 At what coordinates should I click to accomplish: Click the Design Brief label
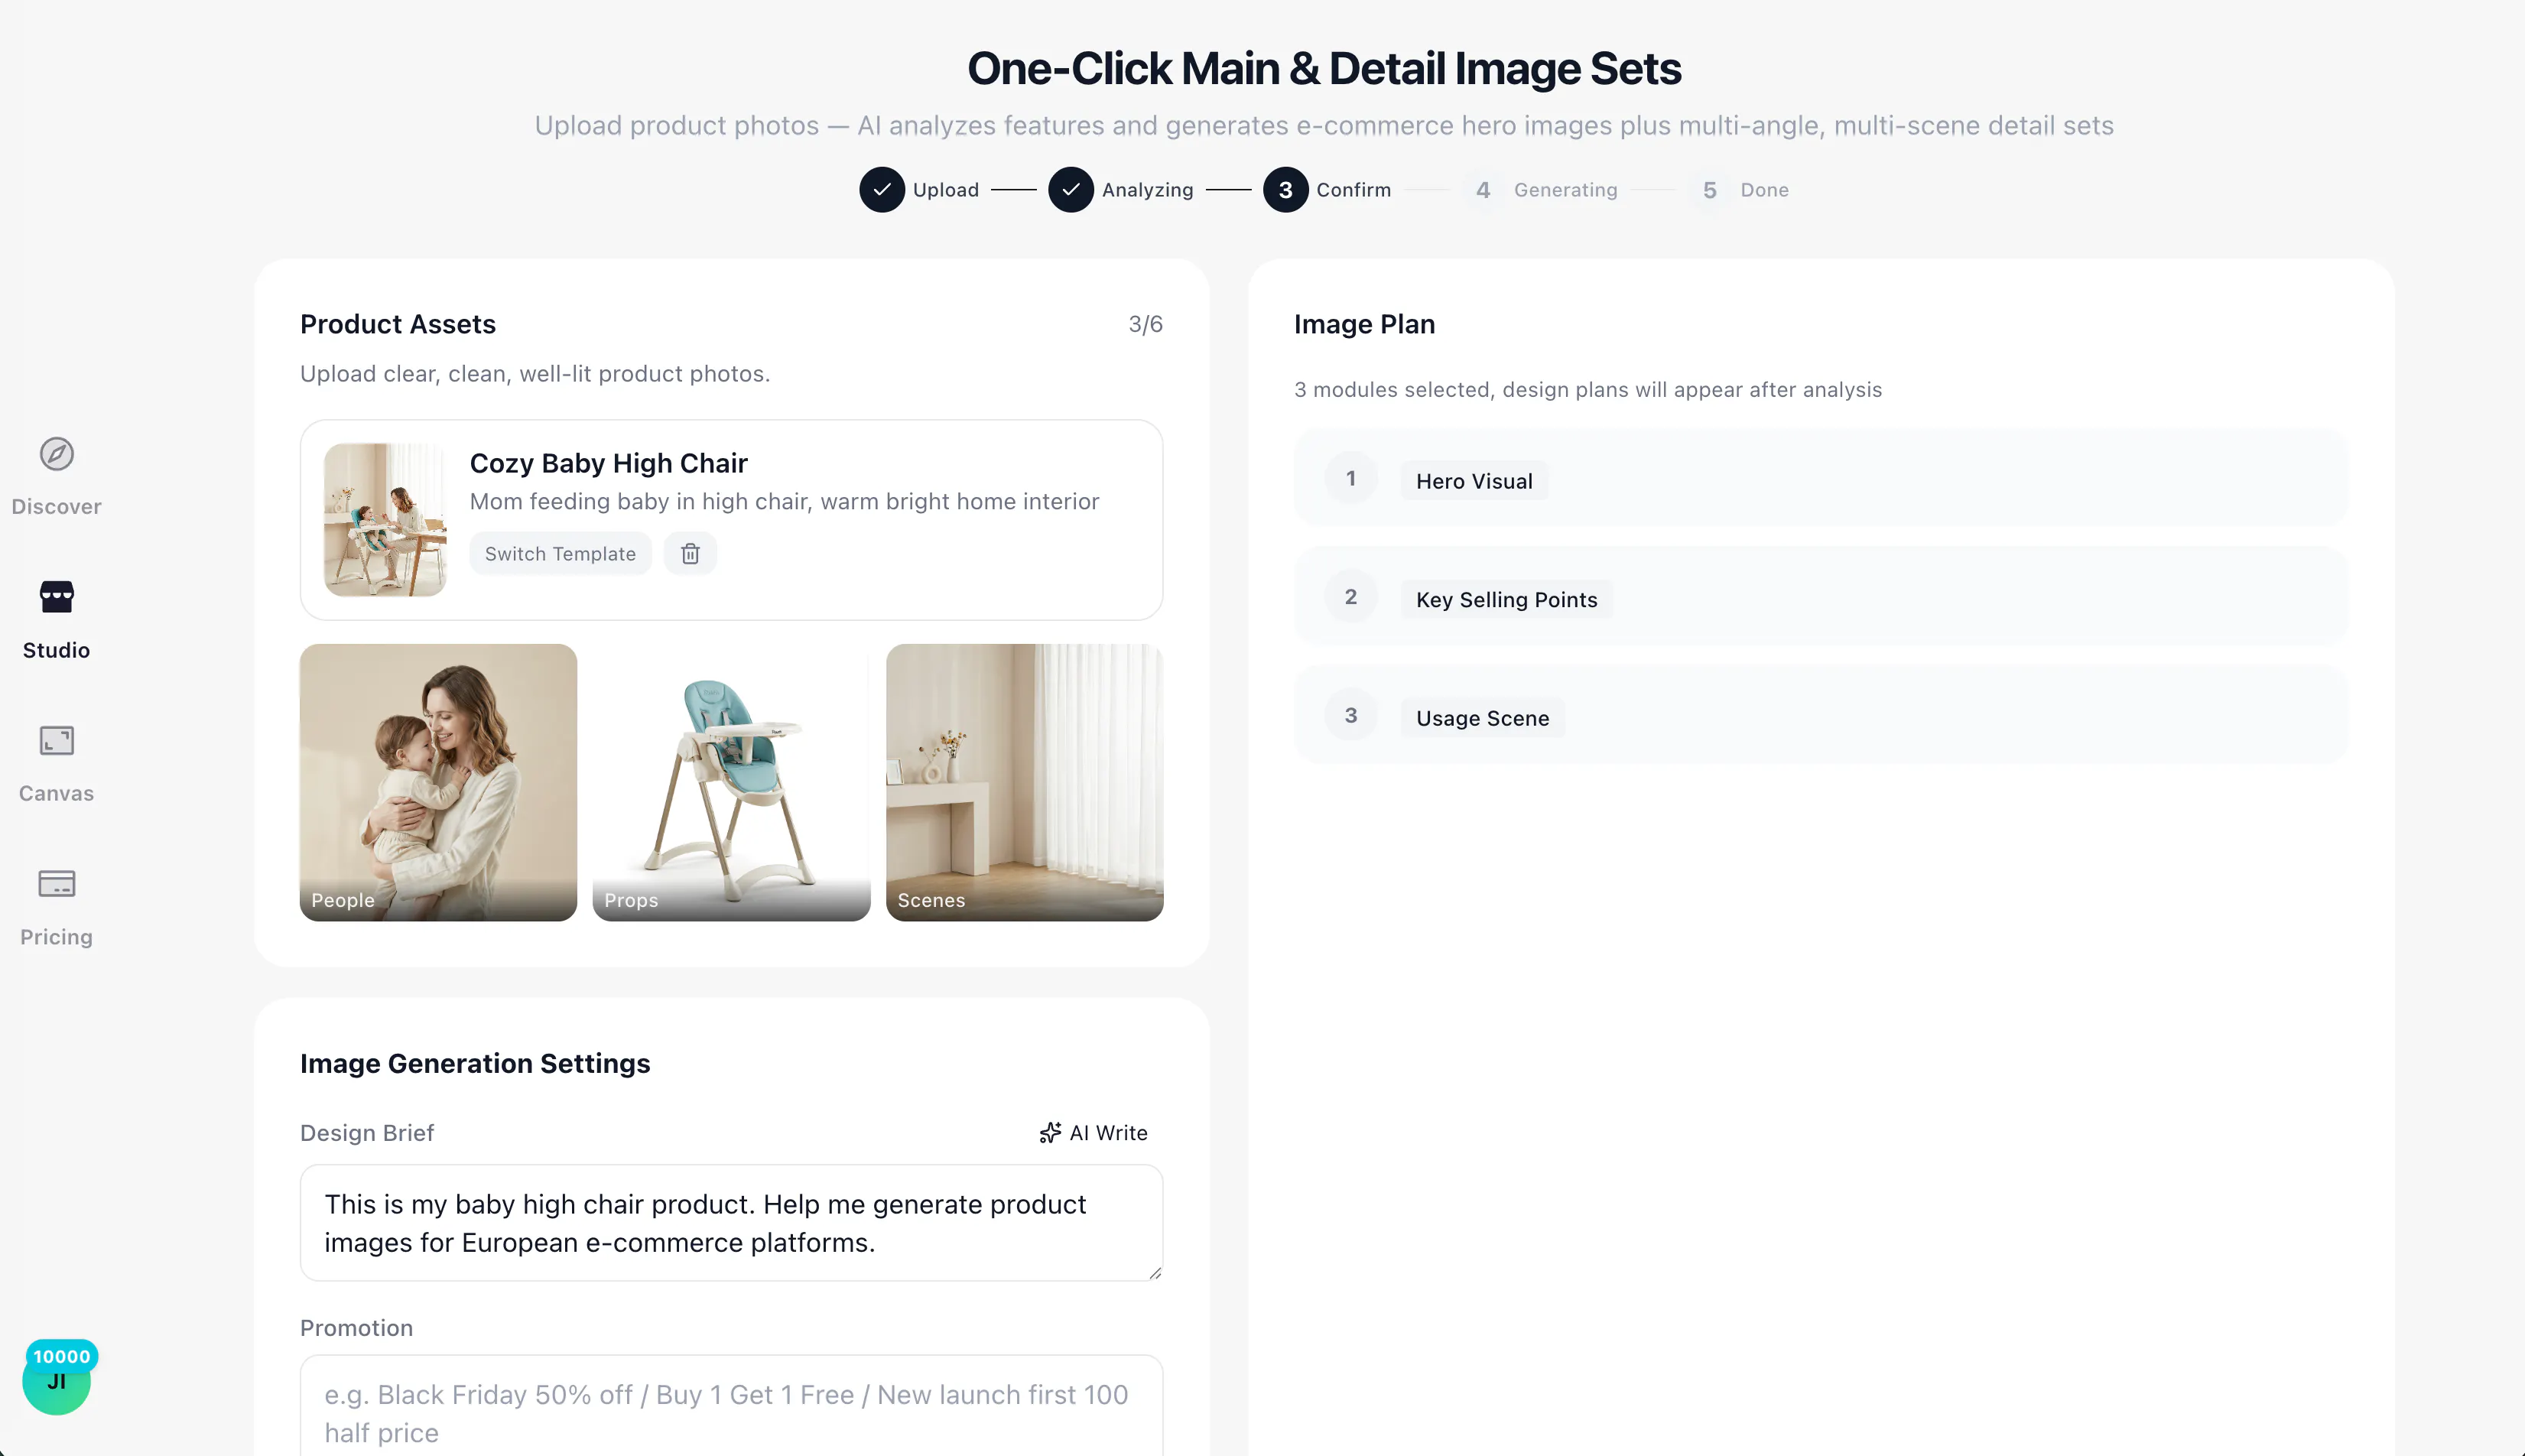(x=367, y=1133)
